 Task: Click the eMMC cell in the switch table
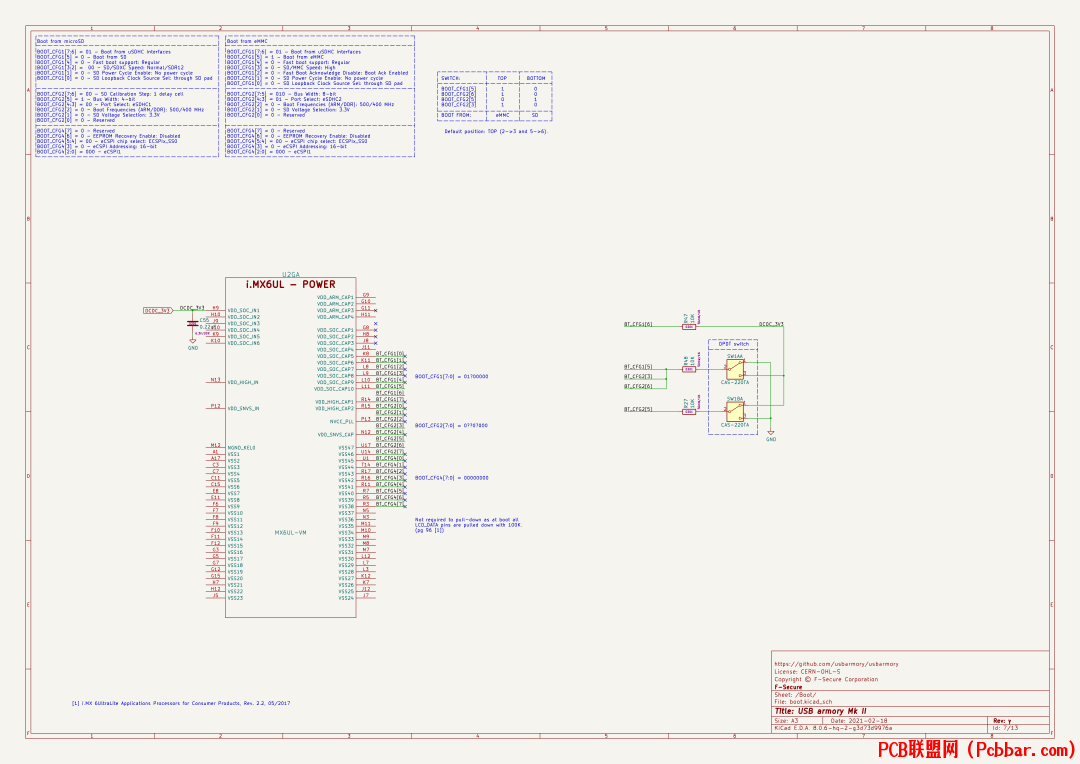pos(502,115)
